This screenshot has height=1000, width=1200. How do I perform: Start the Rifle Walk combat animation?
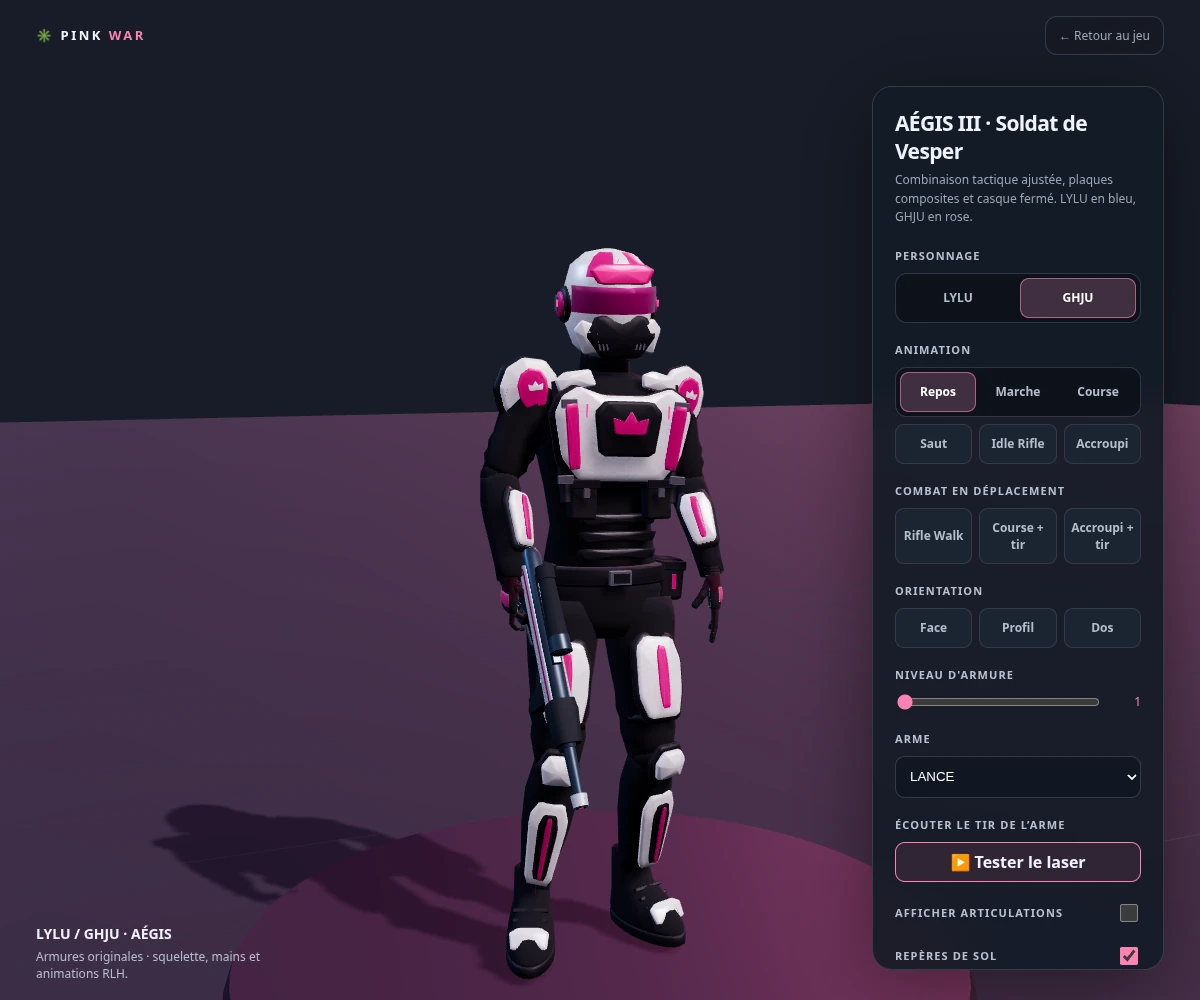[x=933, y=536]
